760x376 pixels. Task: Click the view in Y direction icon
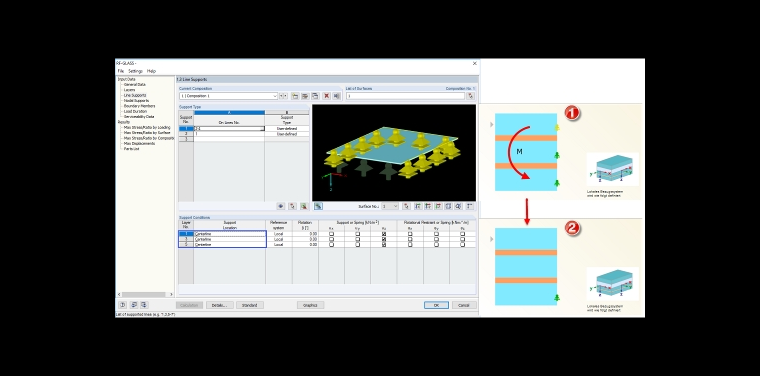[x=428, y=206]
